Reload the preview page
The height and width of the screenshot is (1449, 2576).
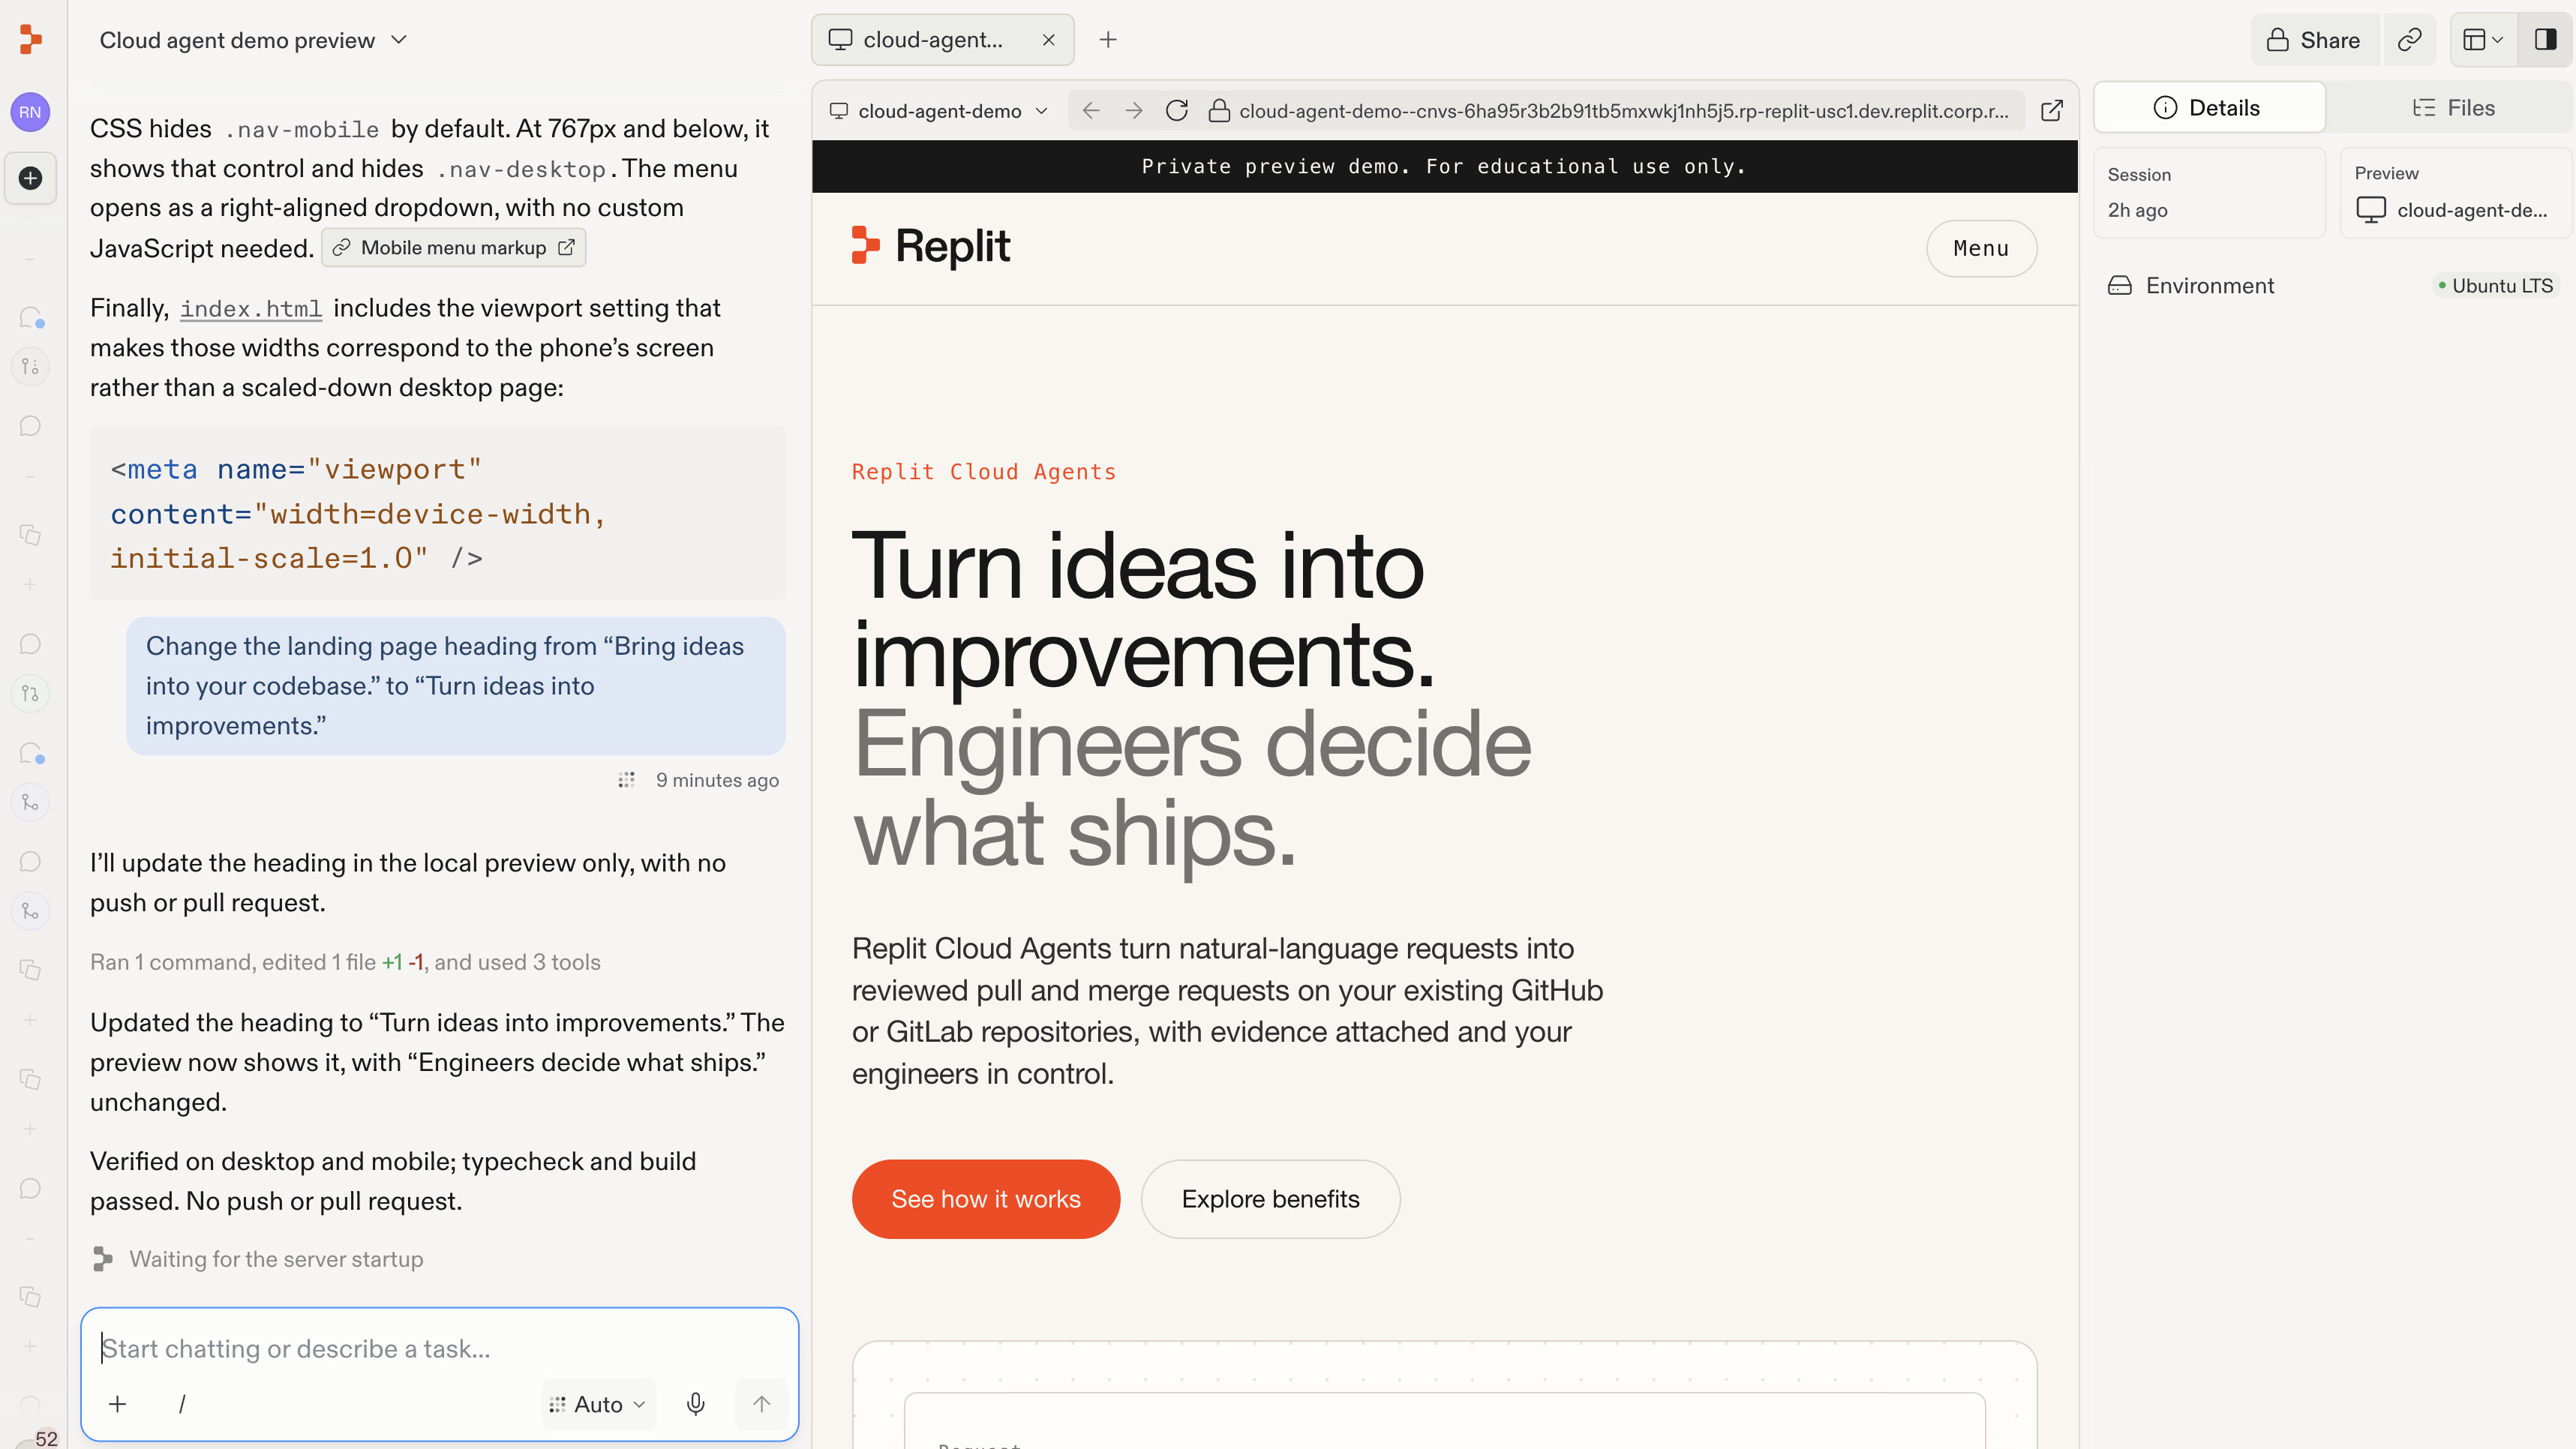(x=1177, y=110)
